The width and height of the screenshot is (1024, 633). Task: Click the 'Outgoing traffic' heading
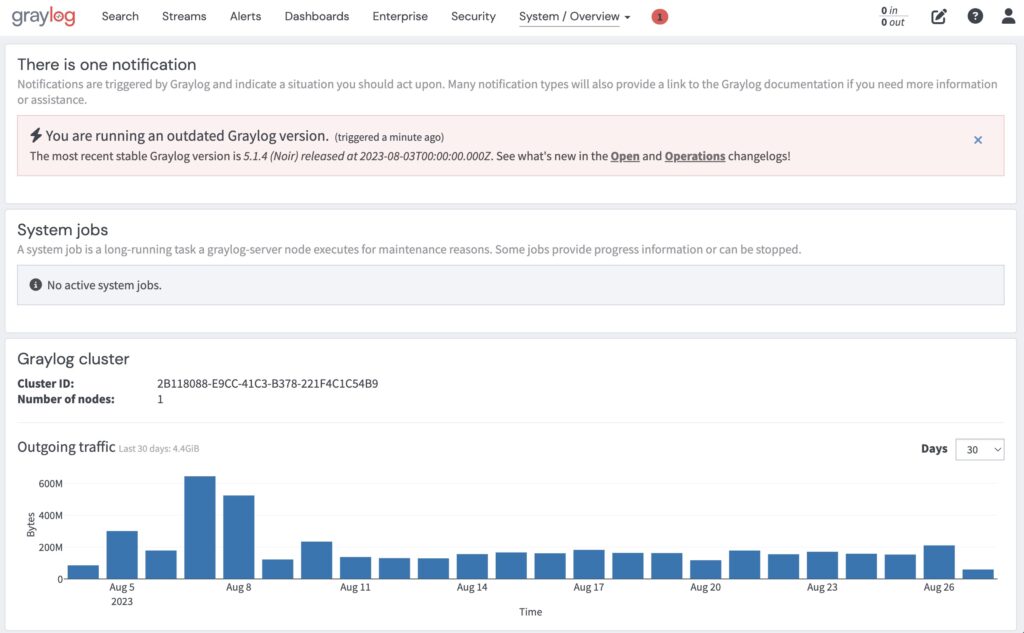coord(66,447)
